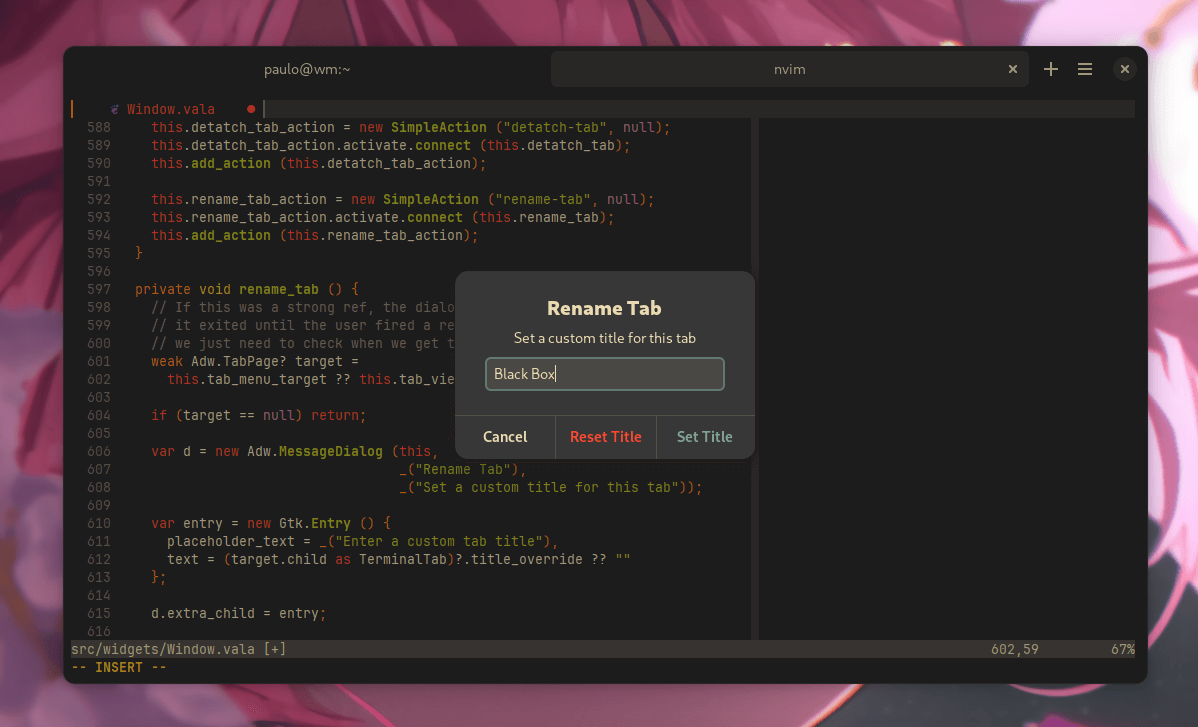Image resolution: width=1198 pixels, height=727 pixels.
Task: Click the GNOME foot icon beside Window.vala
Action: [113, 109]
